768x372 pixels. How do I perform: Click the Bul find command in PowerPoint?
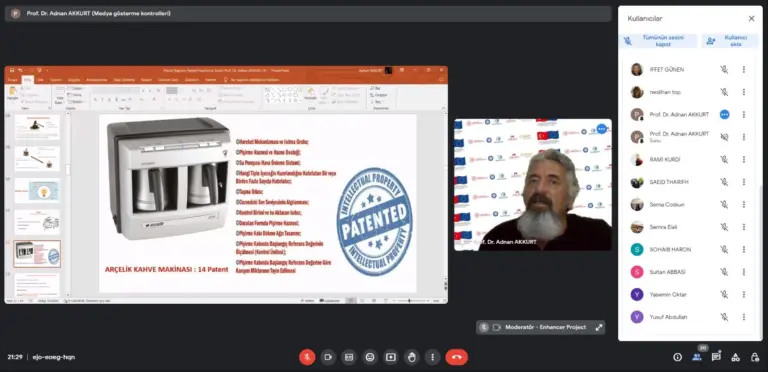click(376, 88)
